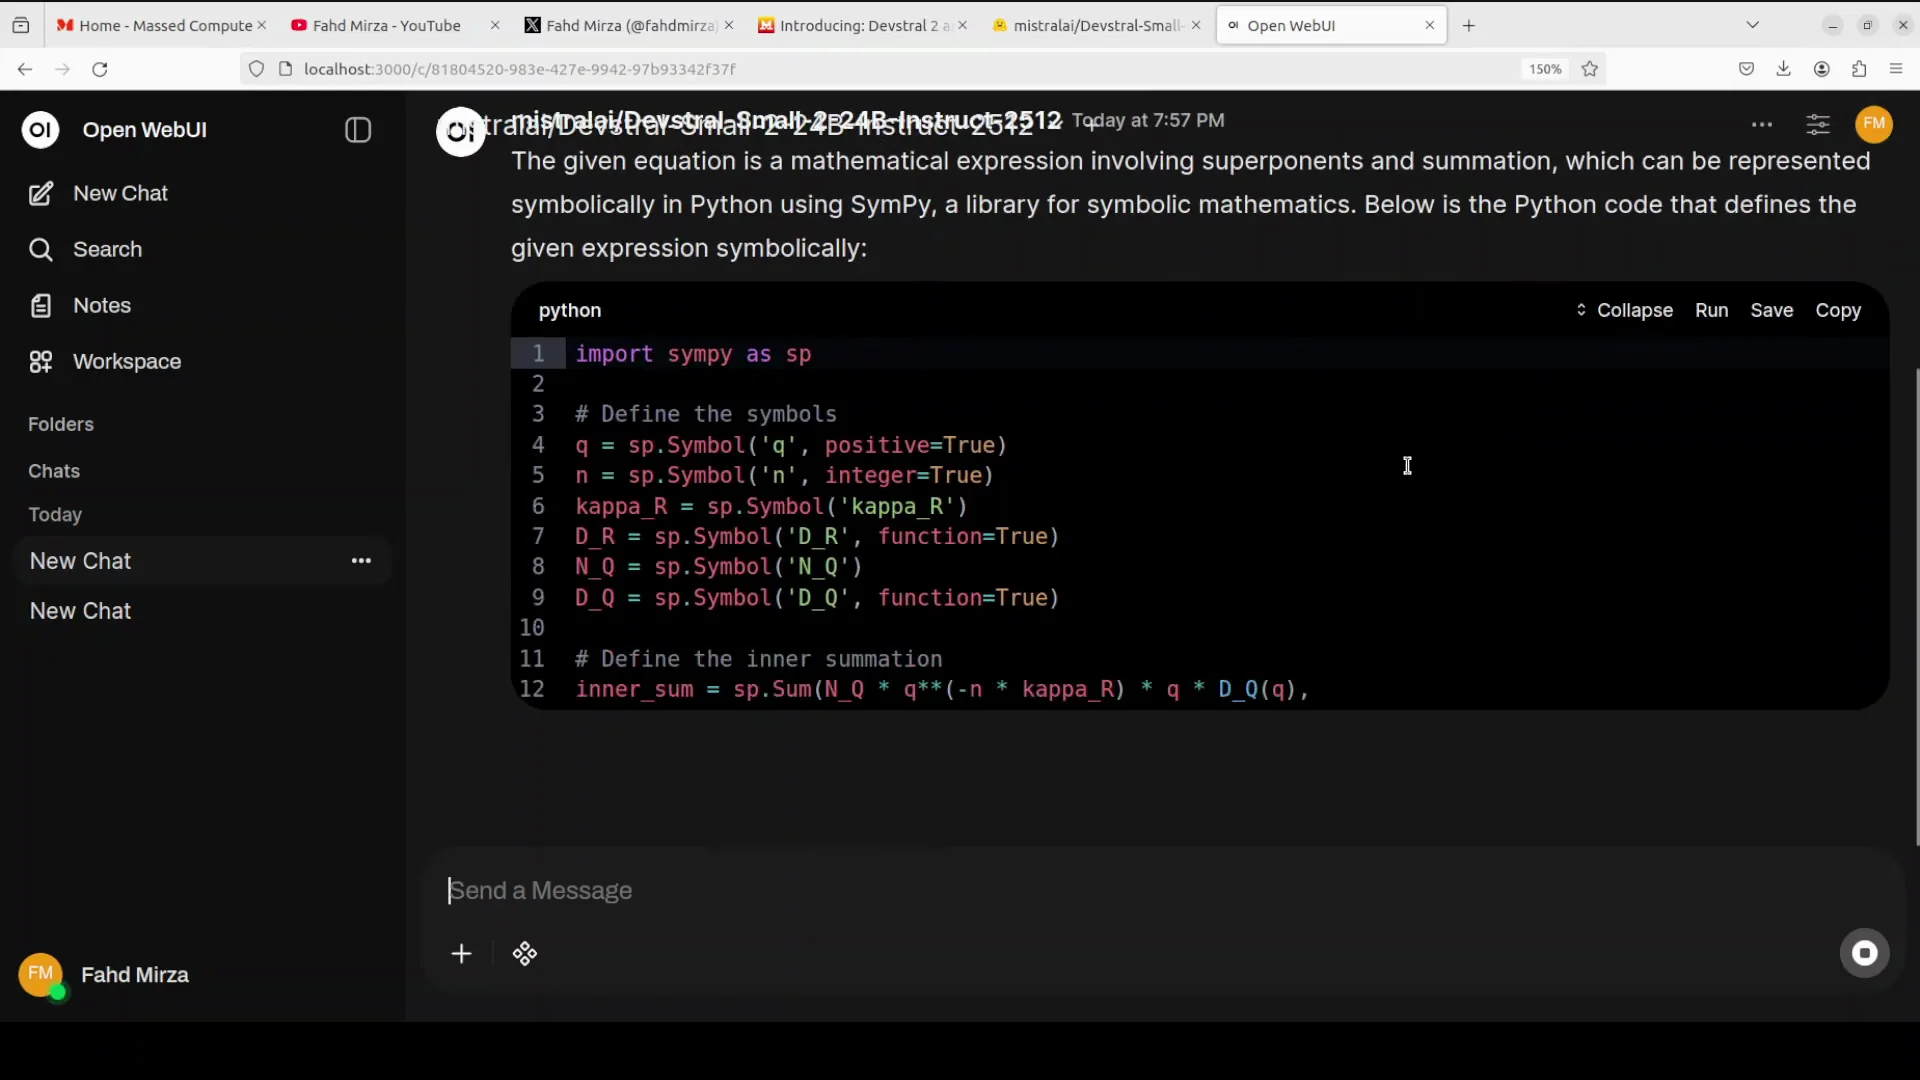Bookmark this page with the star icon
Viewport: 1920px width, 1080px height.
click(1590, 69)
